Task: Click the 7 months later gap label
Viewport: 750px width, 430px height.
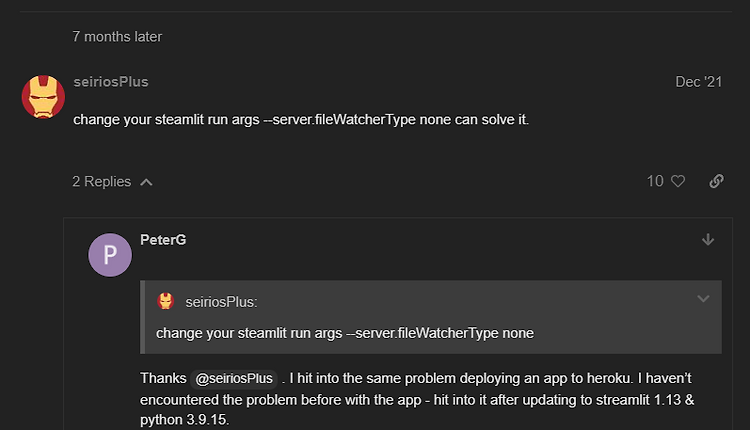Action: point(117,37)
